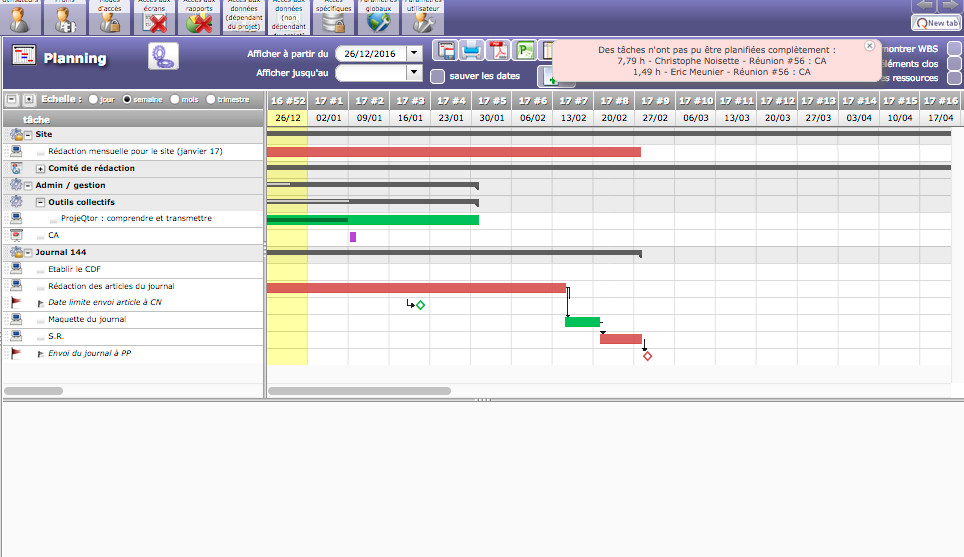Image resolution: width=964 pixels, height=557 pixels.
Task: Enable the 'sauver les dates' checkbox
Action: click(x=438, y=76)
